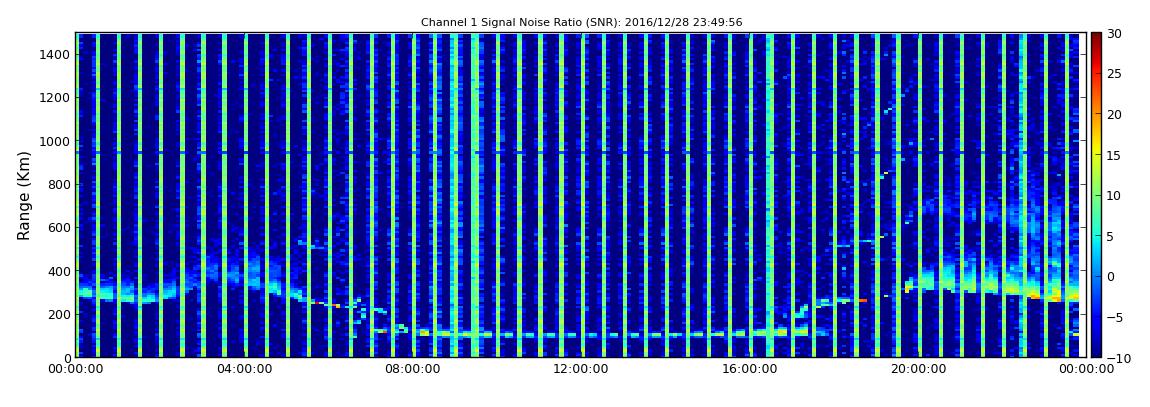Click the 200 range tick label
The width and height of the screenshot is (1150, 407).
[59, 315]
